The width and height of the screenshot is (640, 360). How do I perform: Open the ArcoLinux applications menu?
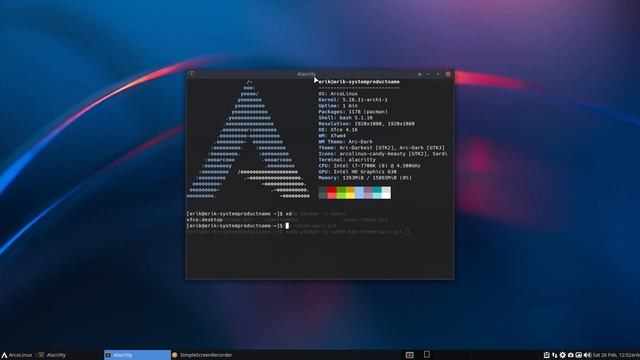pos(17,355)
